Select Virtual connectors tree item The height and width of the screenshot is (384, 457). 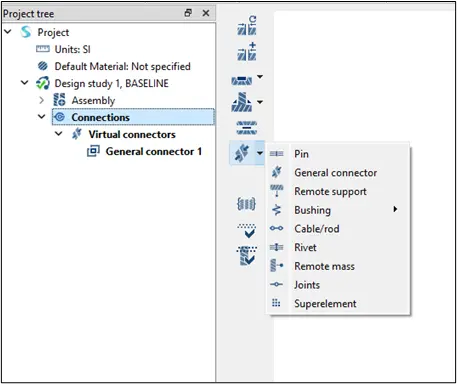click(x=132, y=134)
